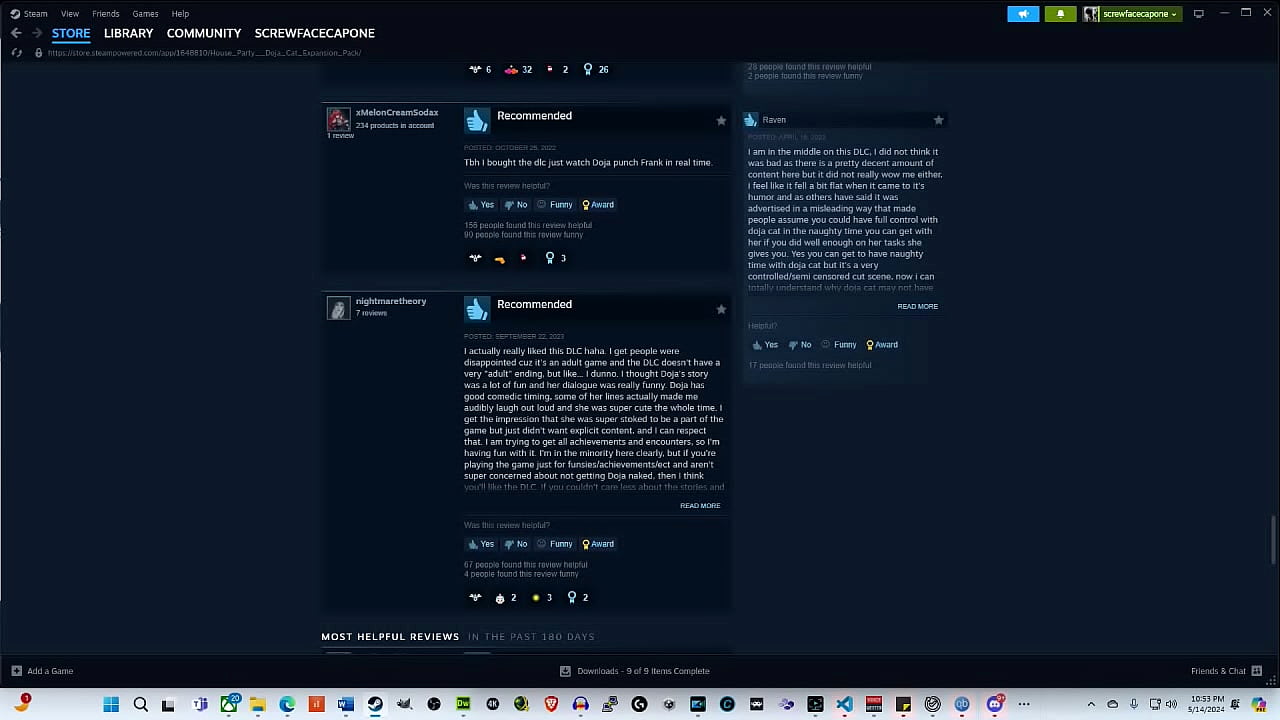Vote No on nightmaretheory's review
1280x720 pixels.
[516, 544]
